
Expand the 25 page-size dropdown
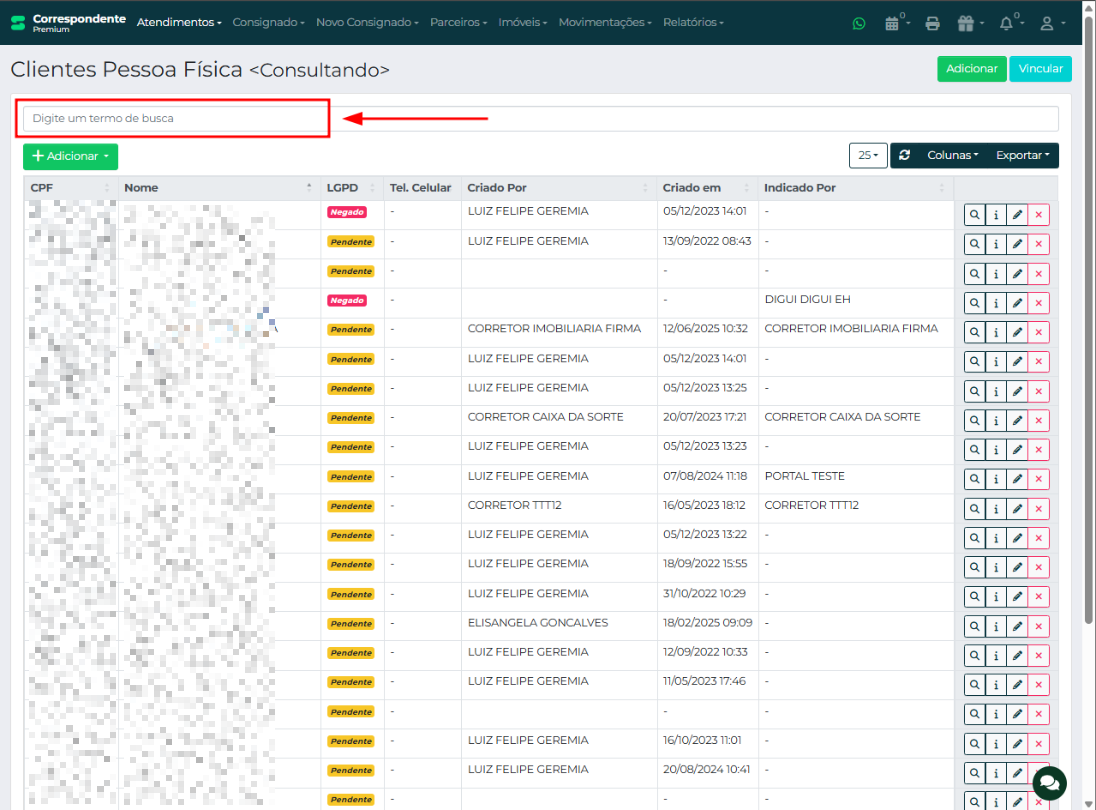click(x=867, y=156)
